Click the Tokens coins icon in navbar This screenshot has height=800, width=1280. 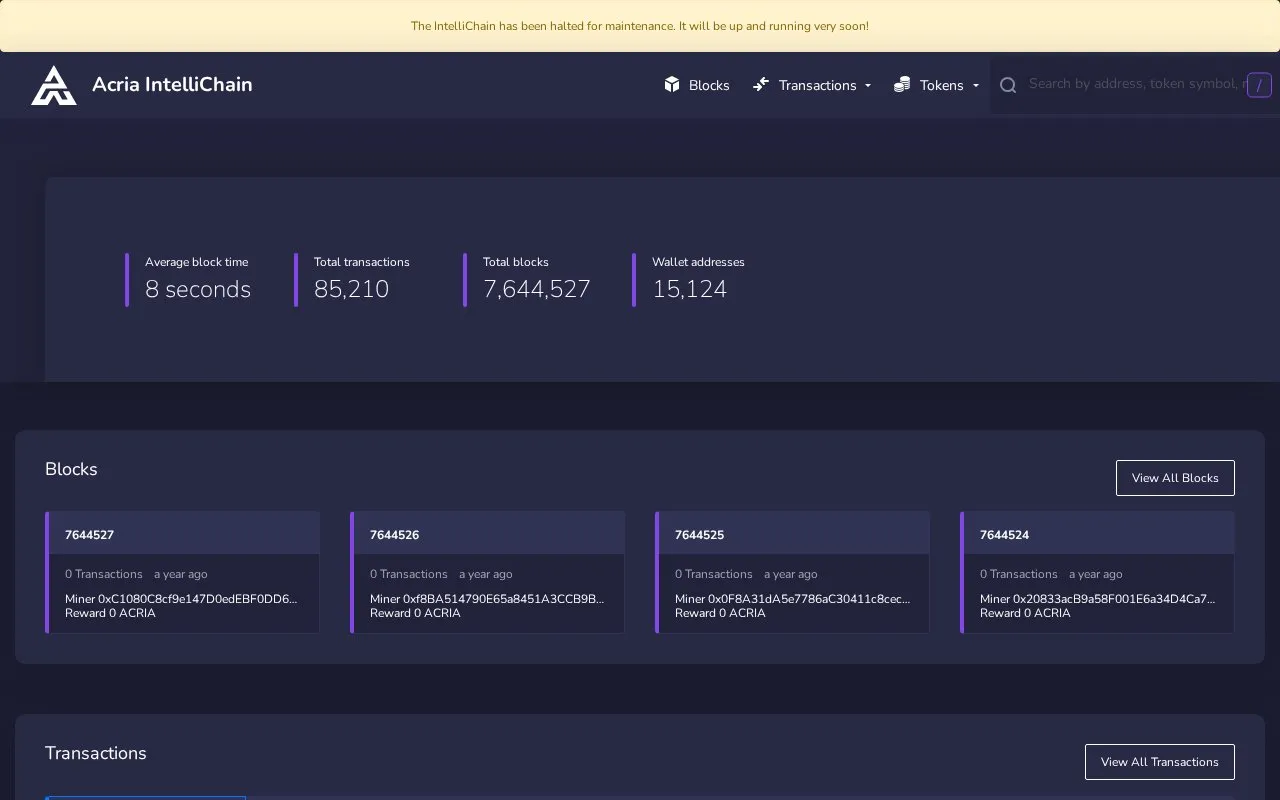click(x=902, y=85)
